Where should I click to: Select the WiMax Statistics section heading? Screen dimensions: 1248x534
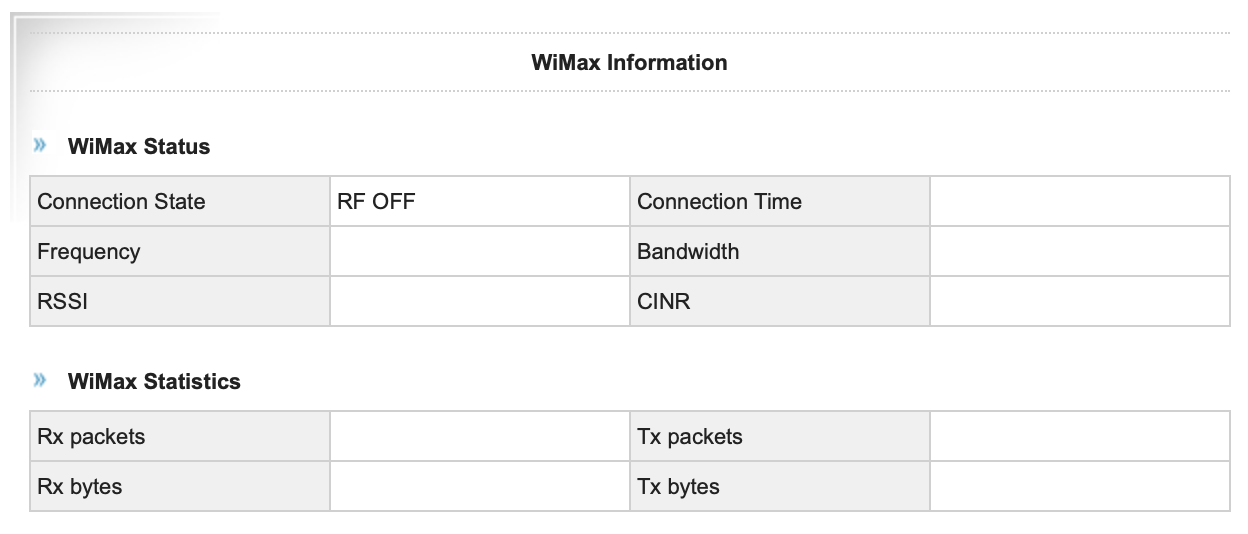tap(154, 382)
